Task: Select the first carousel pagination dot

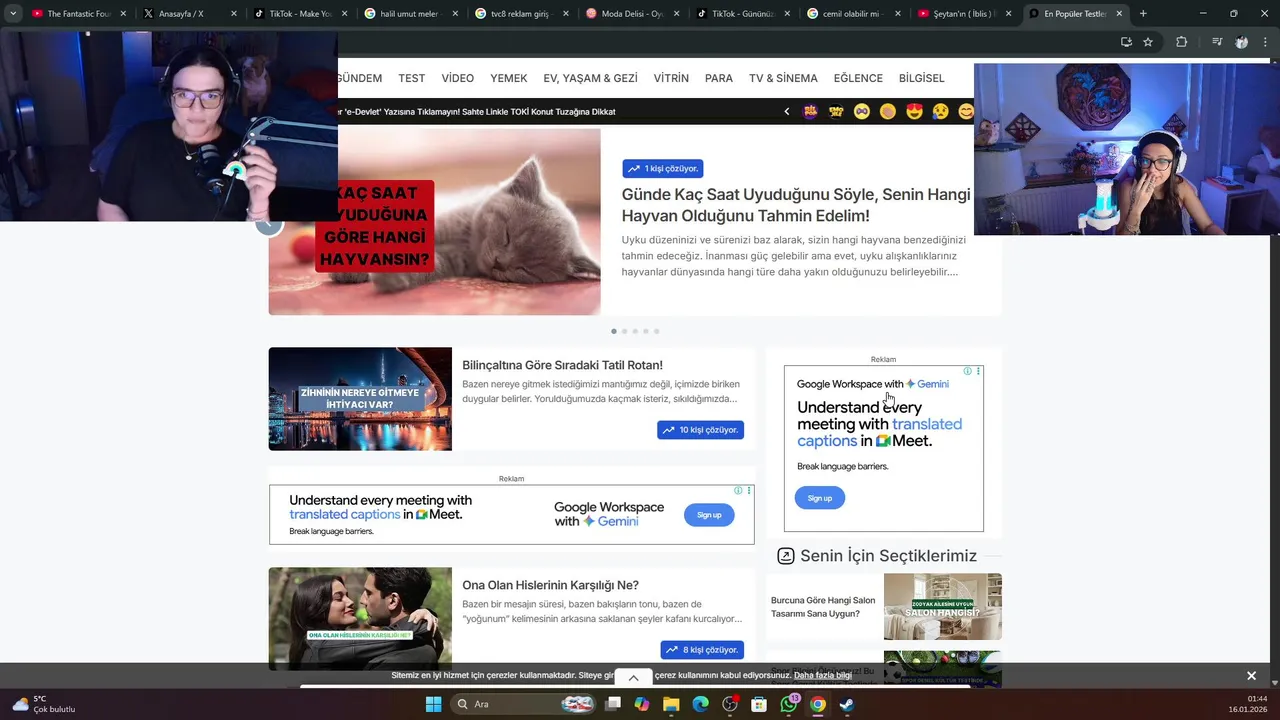Action: [x=614, y=331]
